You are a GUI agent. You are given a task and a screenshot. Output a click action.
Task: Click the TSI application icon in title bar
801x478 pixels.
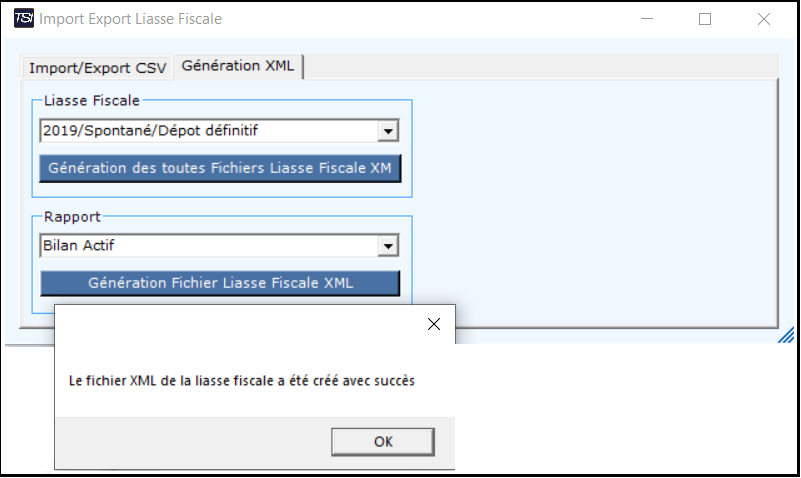pyautogui.click(x=23, y=18)
